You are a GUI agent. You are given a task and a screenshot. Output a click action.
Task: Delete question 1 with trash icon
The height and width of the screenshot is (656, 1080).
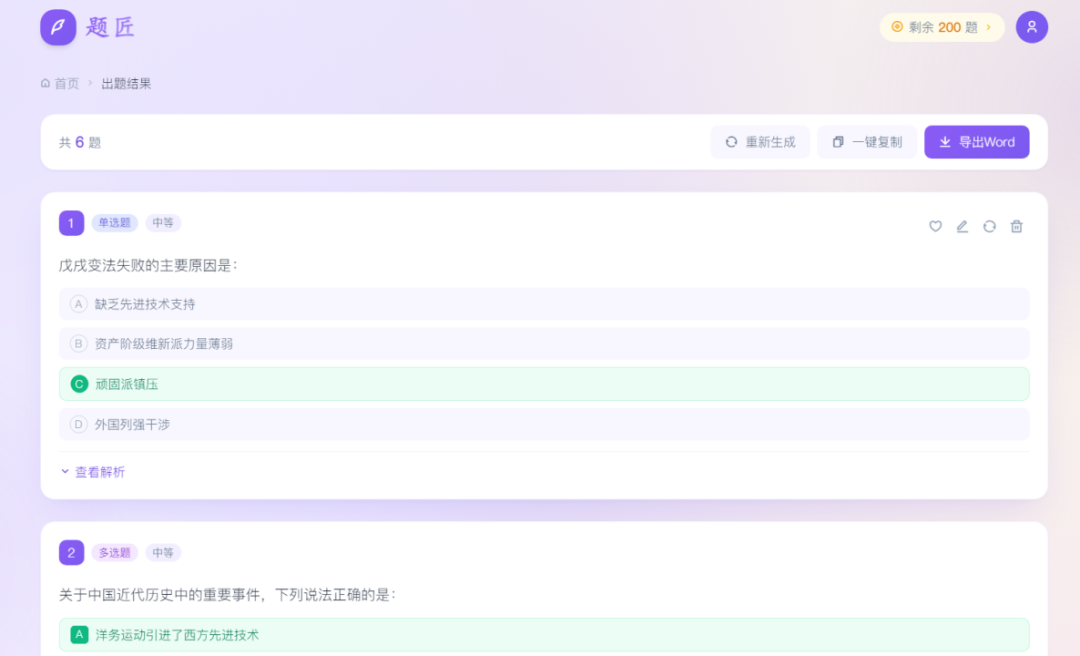pyautogui.click(x=1016, y=226)
